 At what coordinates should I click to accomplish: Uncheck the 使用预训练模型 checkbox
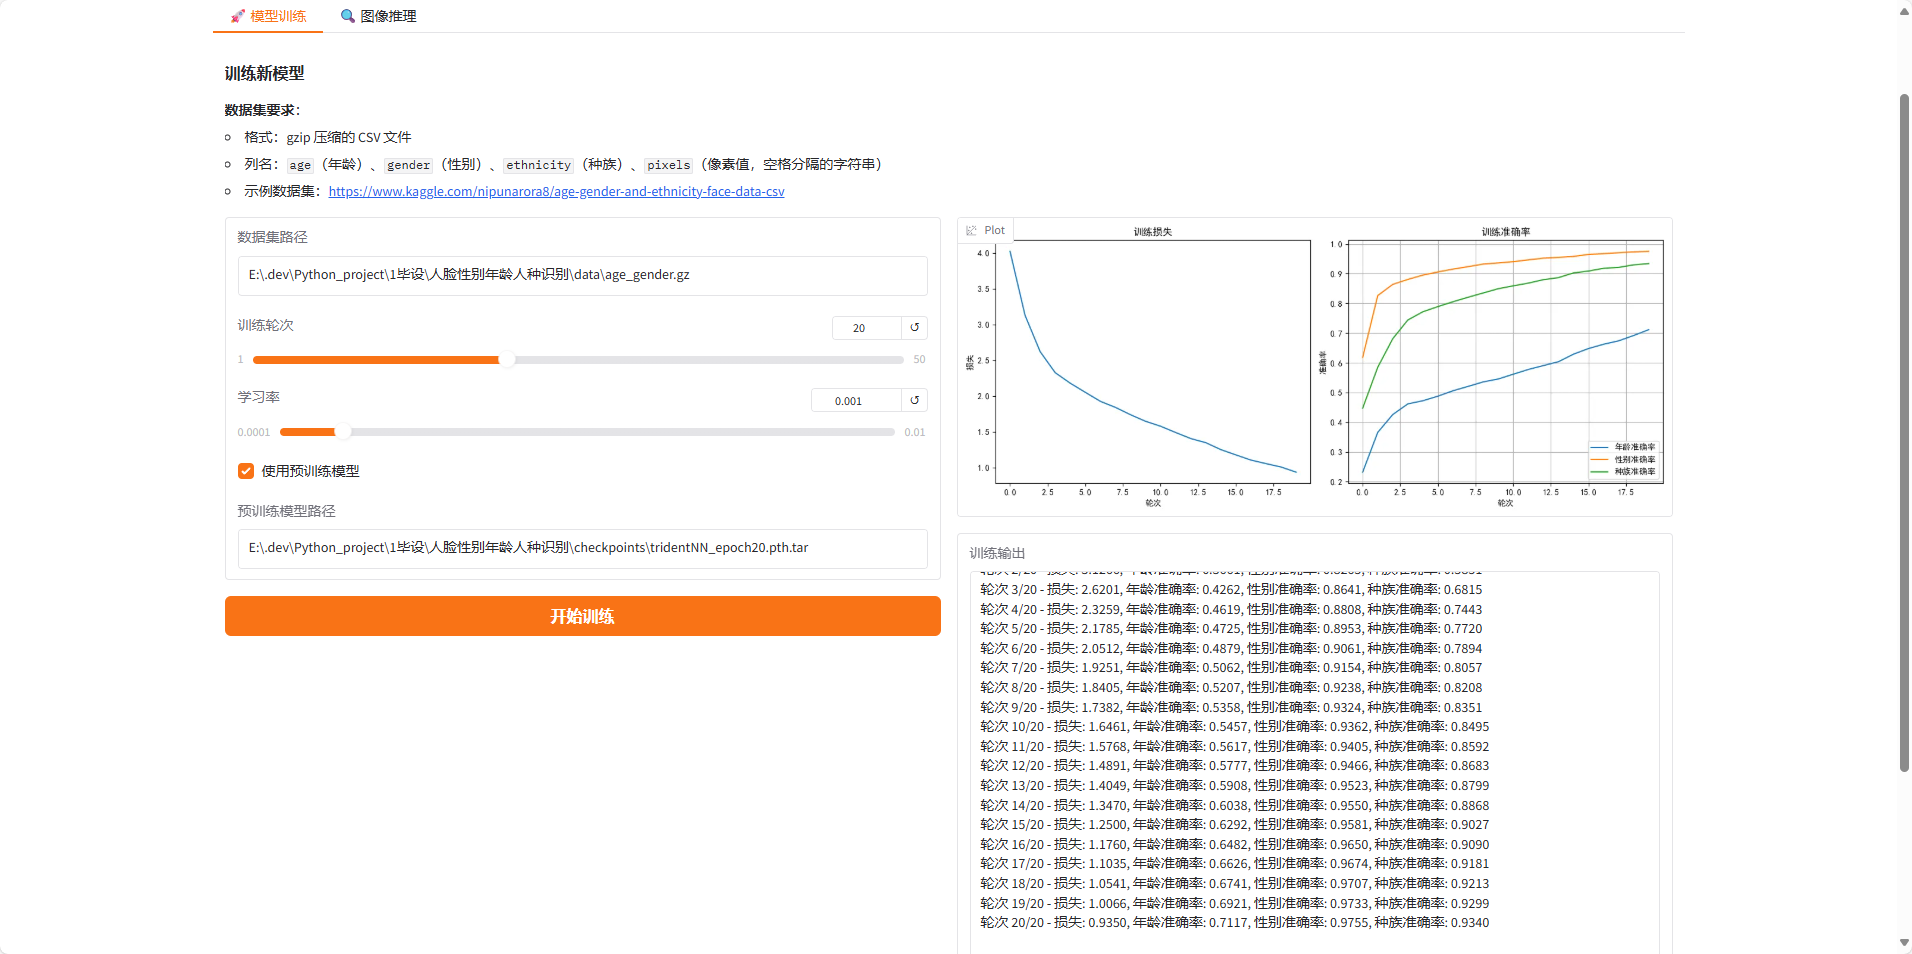click(x=245, y=470)
